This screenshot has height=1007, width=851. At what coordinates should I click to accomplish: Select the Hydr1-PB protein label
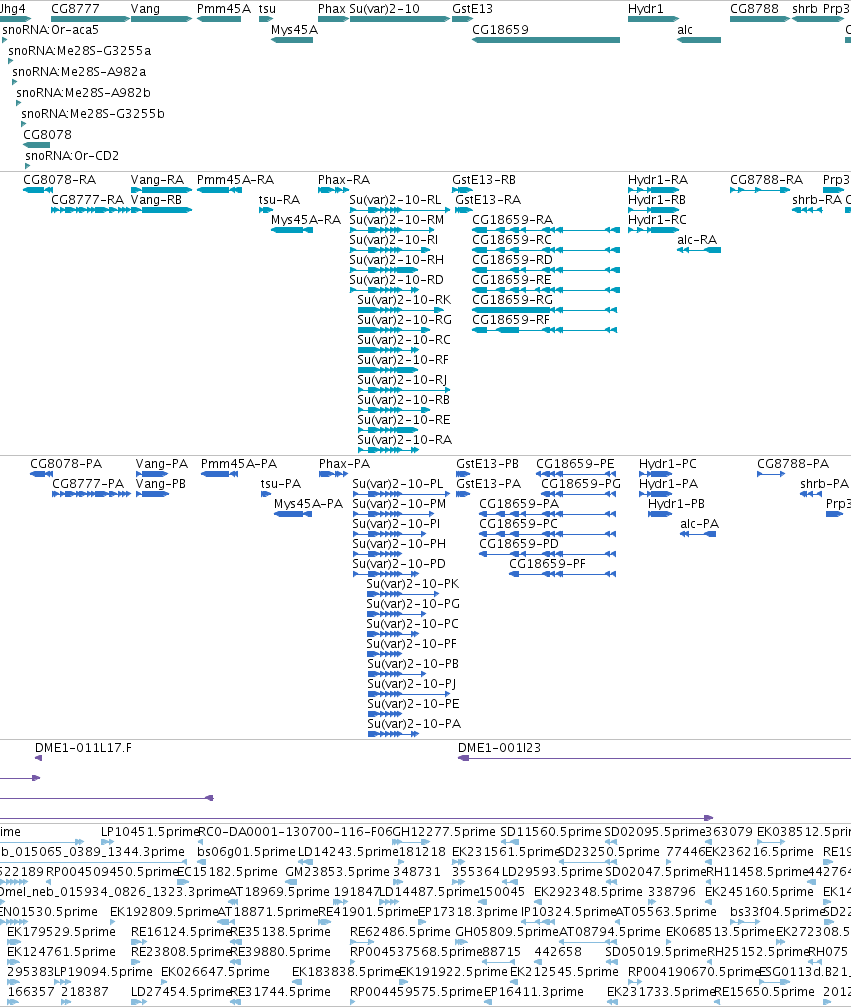[x=676, y=504]
